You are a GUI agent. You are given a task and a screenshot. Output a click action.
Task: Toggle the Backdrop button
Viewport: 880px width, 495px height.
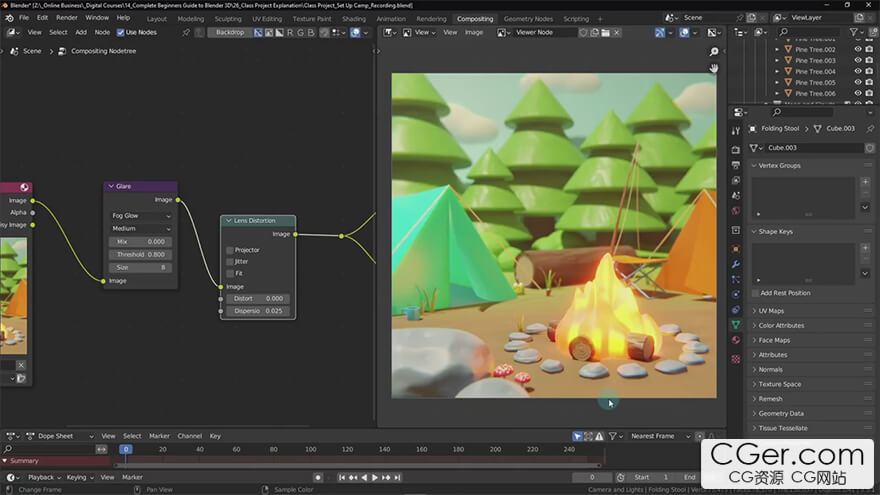[230, 33]
